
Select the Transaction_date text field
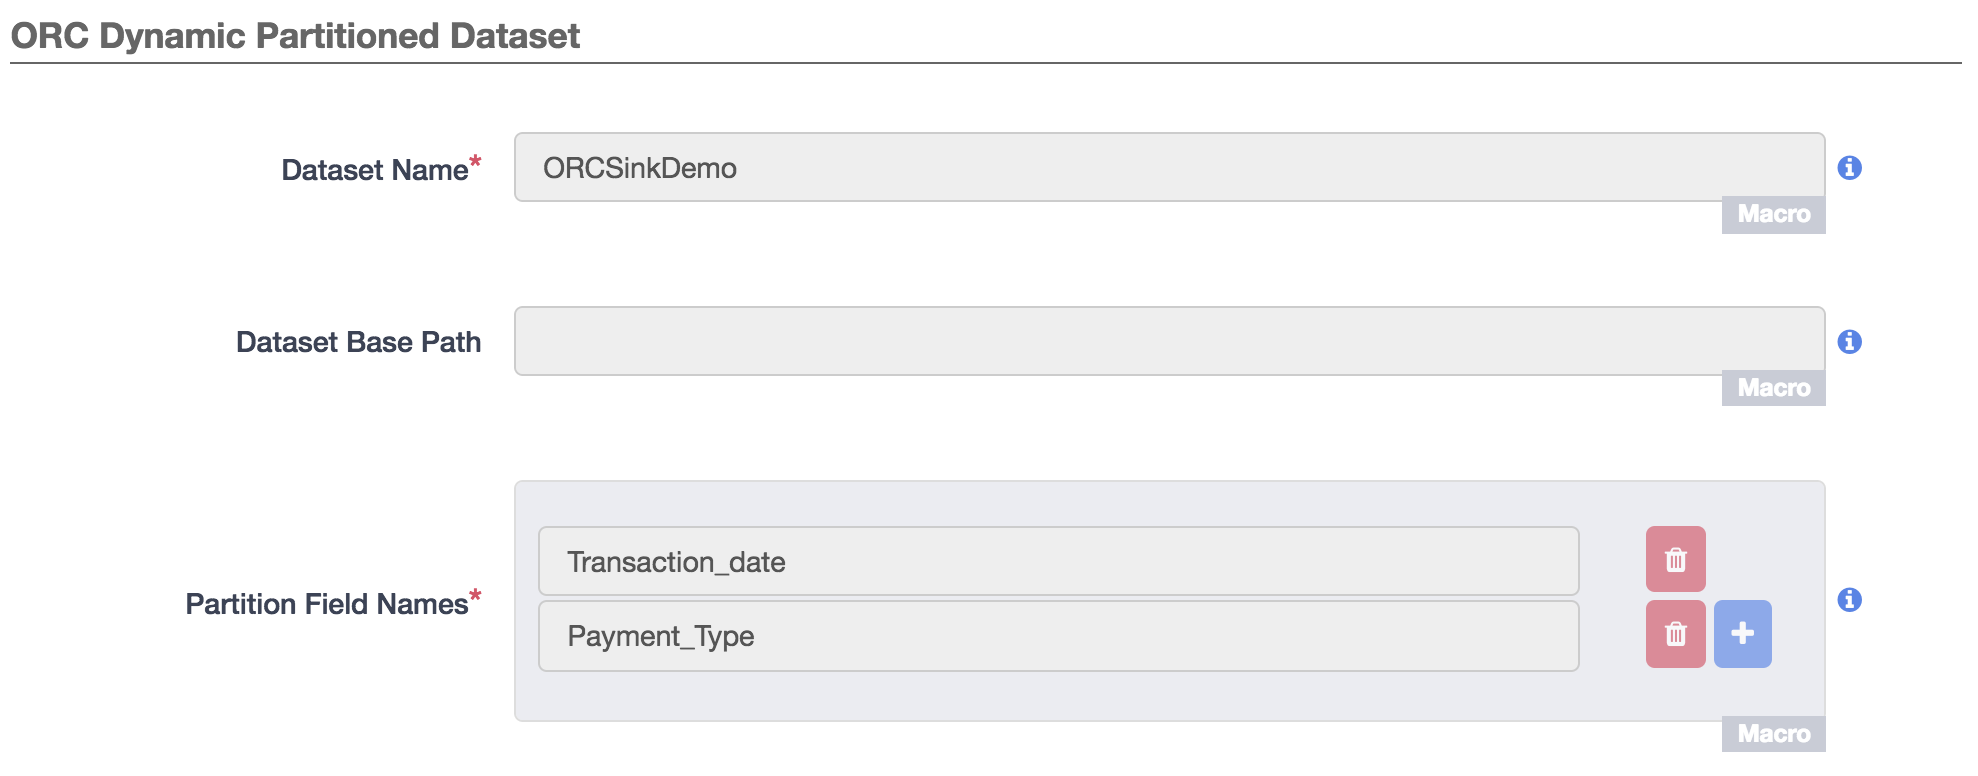[x=1058, y=561]
